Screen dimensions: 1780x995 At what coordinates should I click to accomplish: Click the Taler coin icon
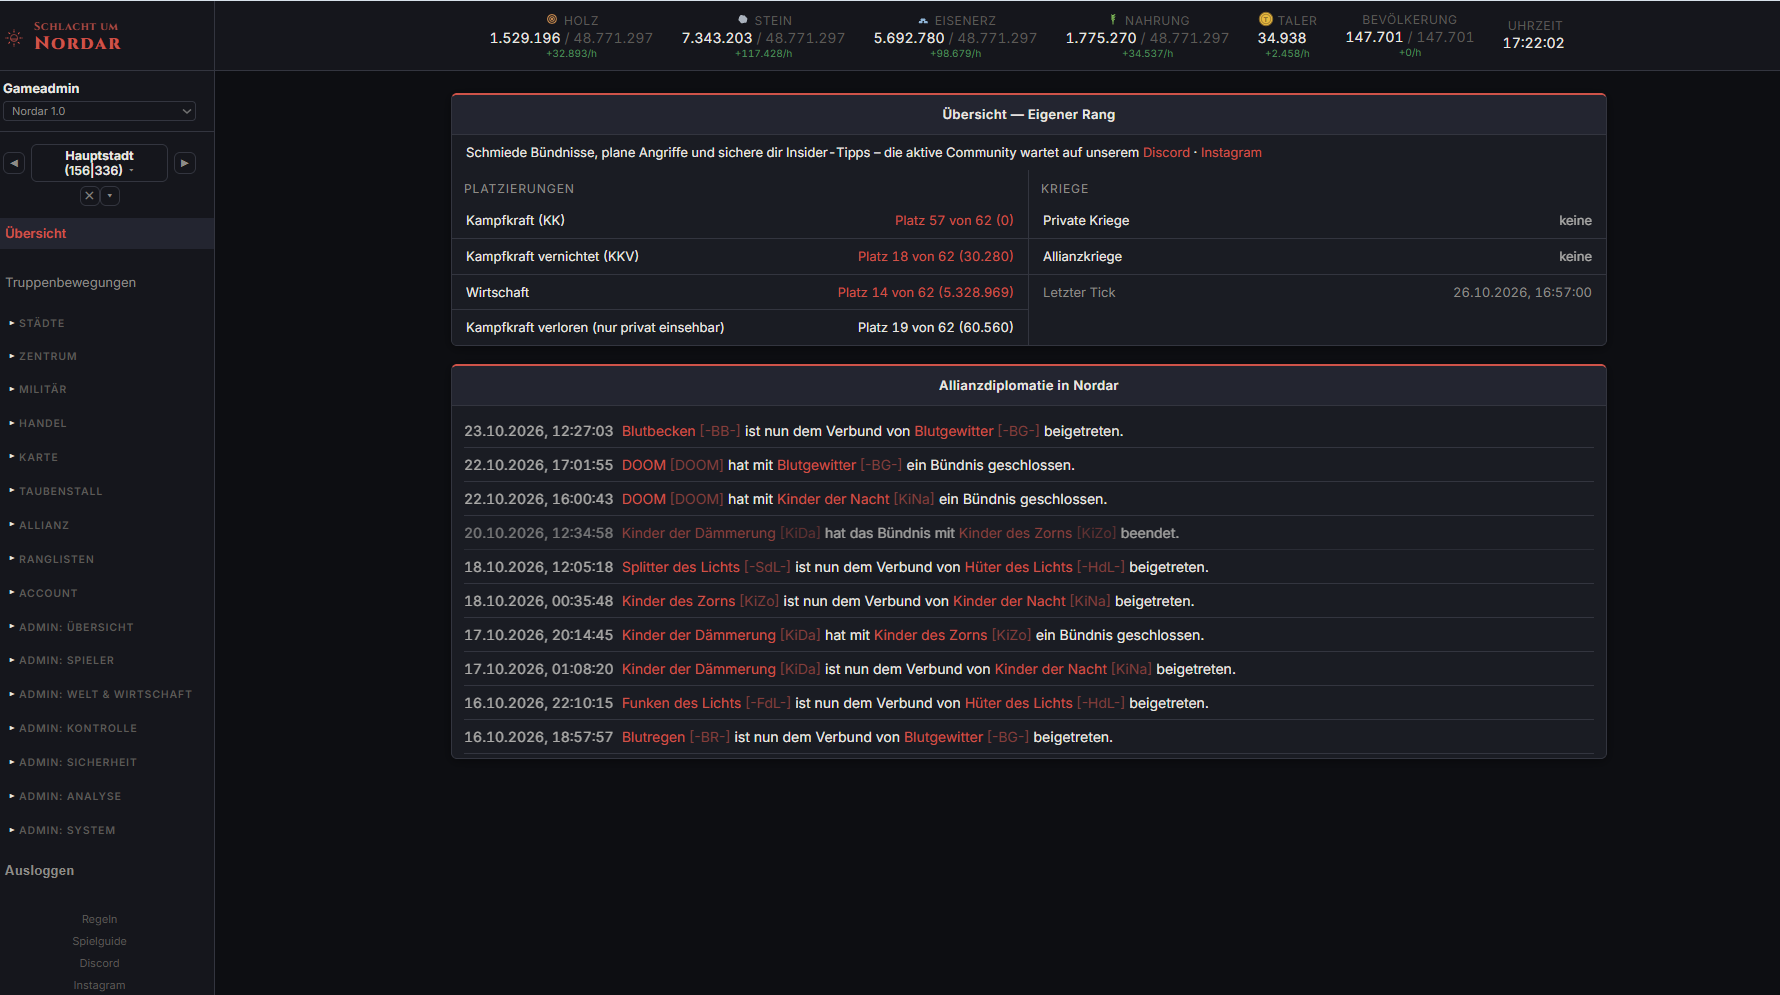pos(1266,19)
